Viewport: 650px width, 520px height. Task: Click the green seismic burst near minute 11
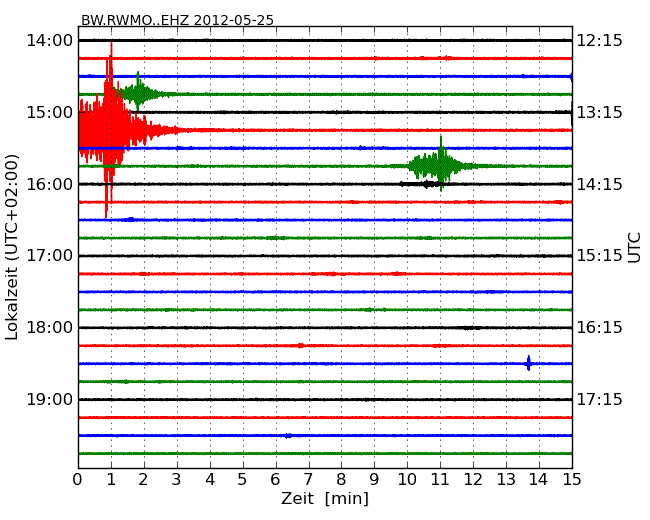(x=440, y=165)
